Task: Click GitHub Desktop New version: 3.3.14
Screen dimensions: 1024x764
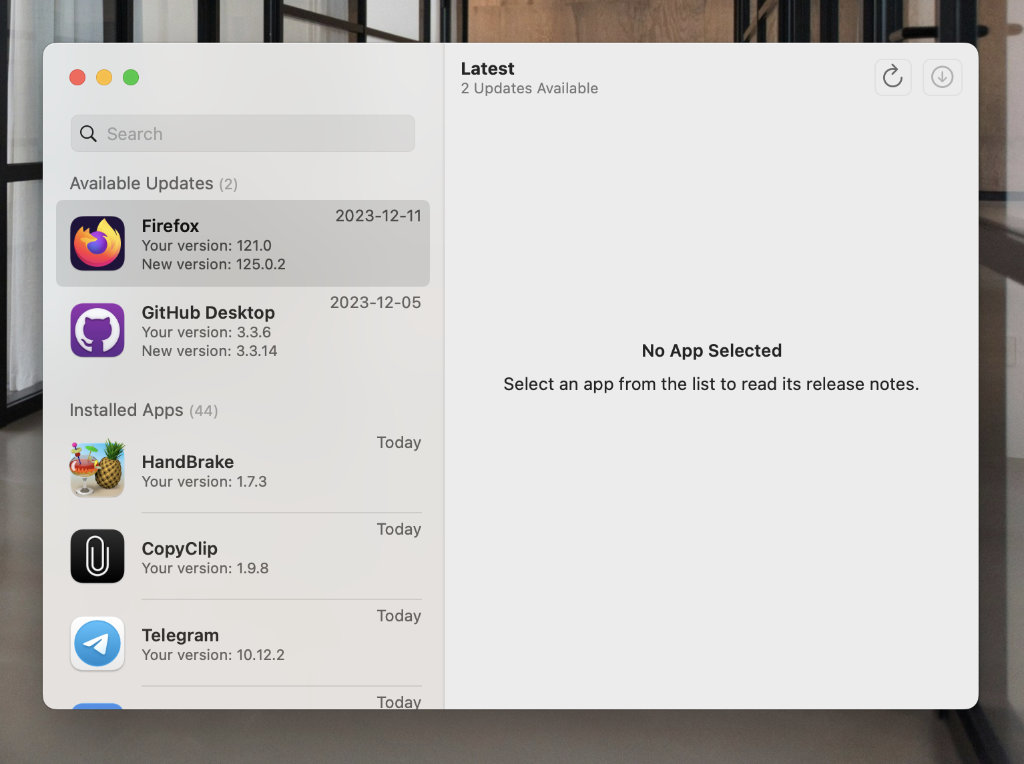Action: pyautogui.click(x=210, y=351)
